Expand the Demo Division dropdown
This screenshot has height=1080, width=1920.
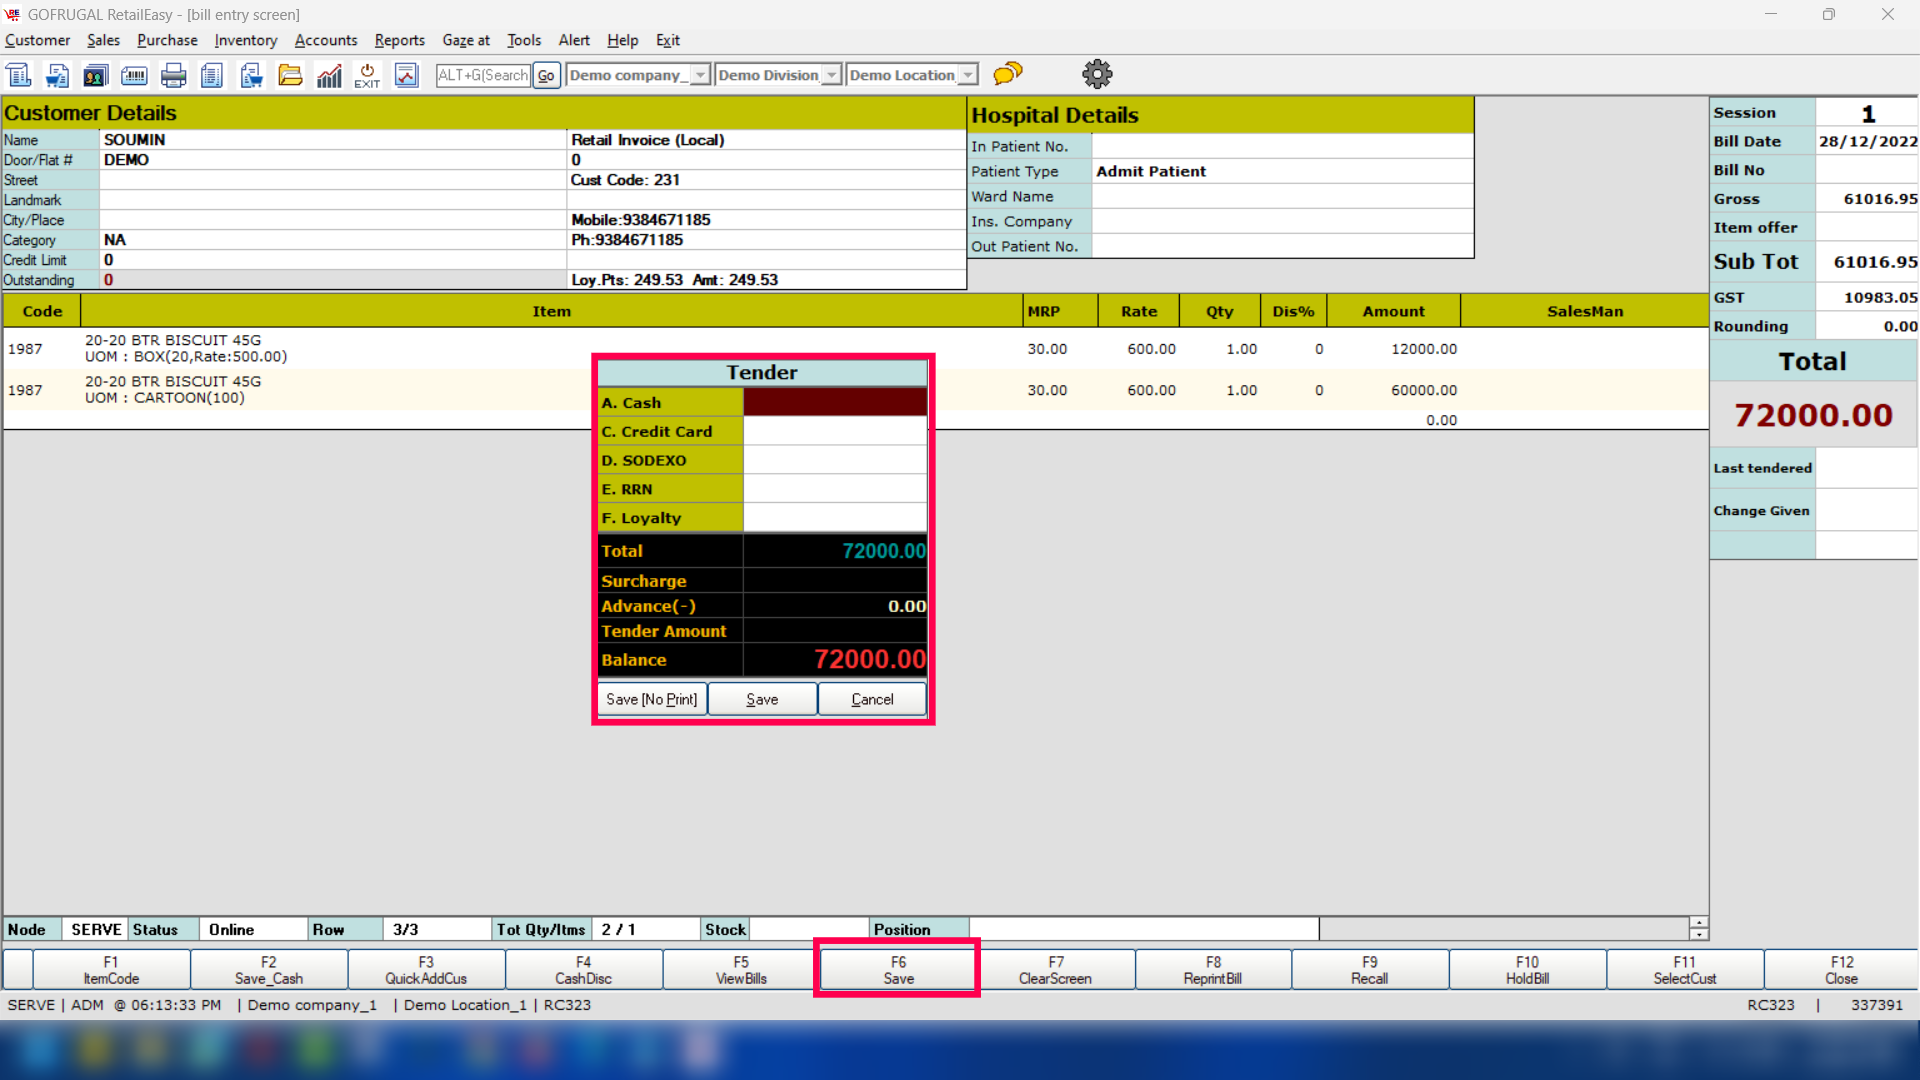click(x=831, y=75)
